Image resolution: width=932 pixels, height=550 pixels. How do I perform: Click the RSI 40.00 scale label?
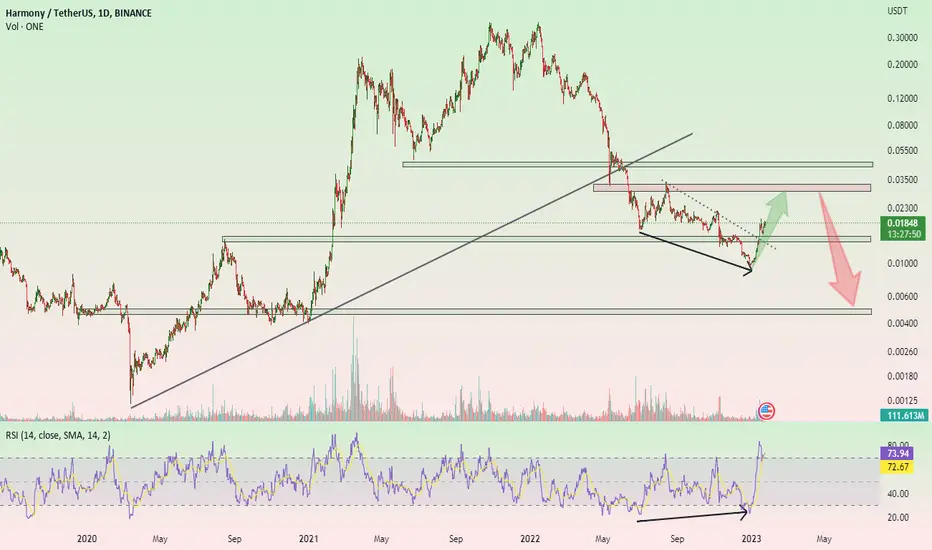tap(898, 494)
